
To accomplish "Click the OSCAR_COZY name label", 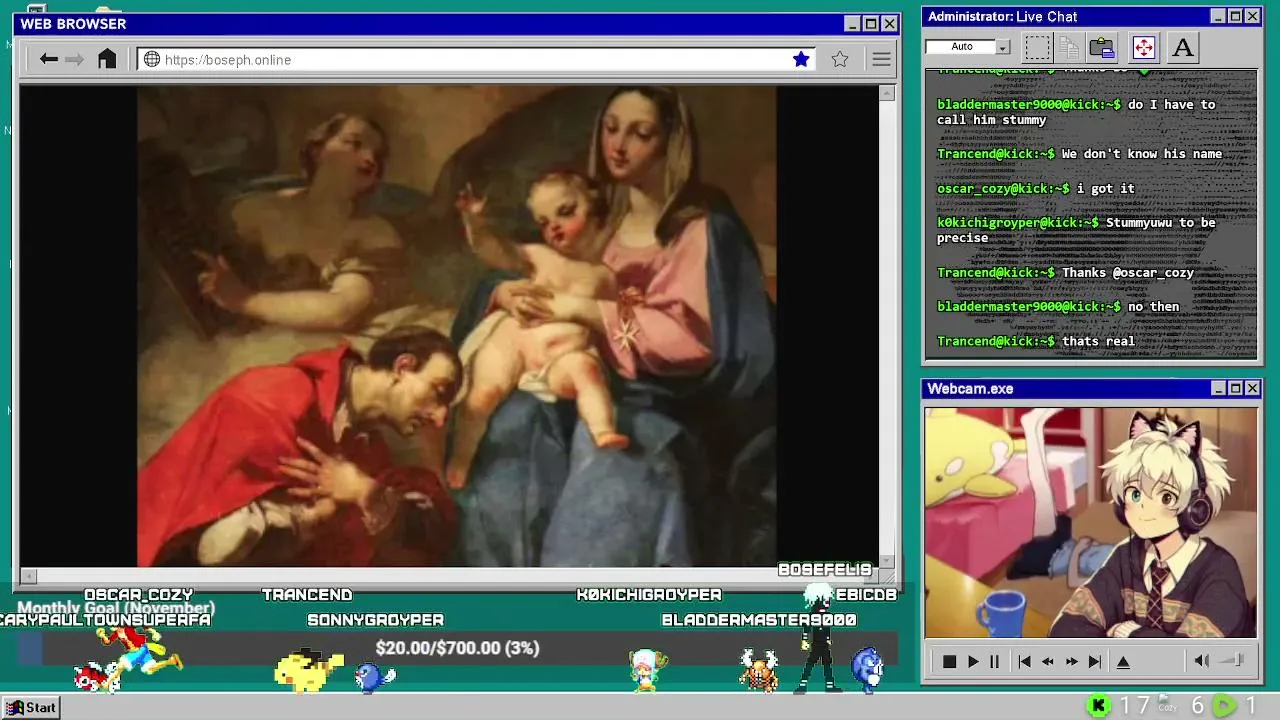I will coord(138,595).
